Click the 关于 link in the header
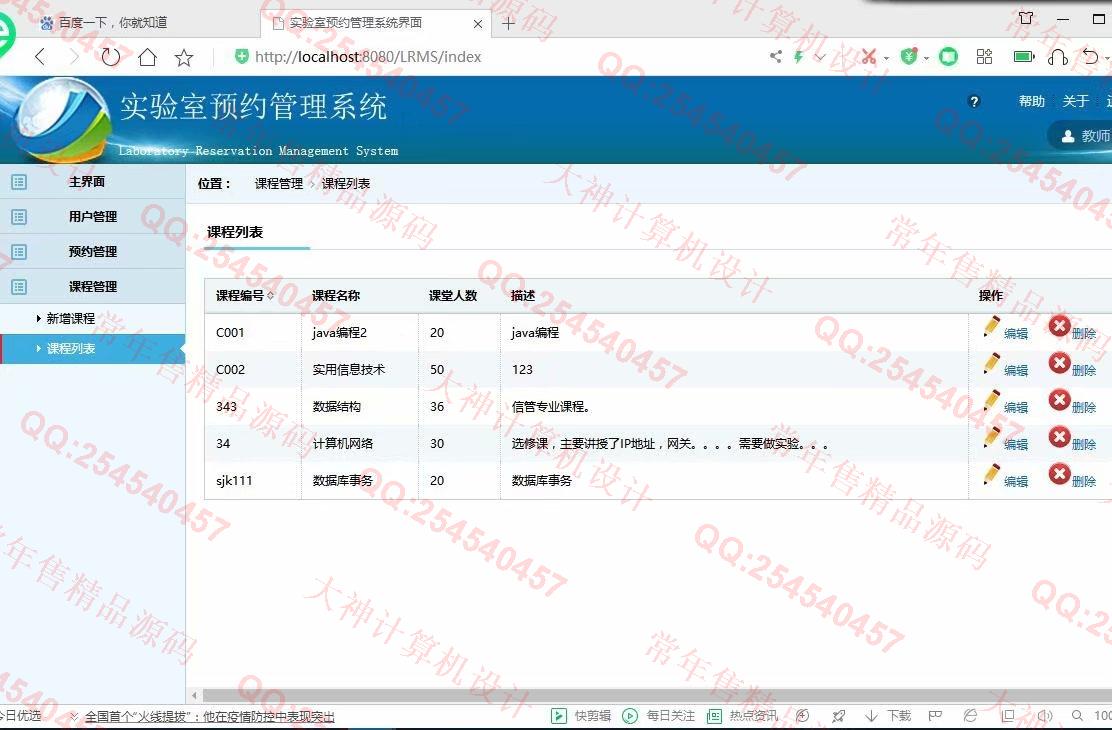 [1075, 101]
